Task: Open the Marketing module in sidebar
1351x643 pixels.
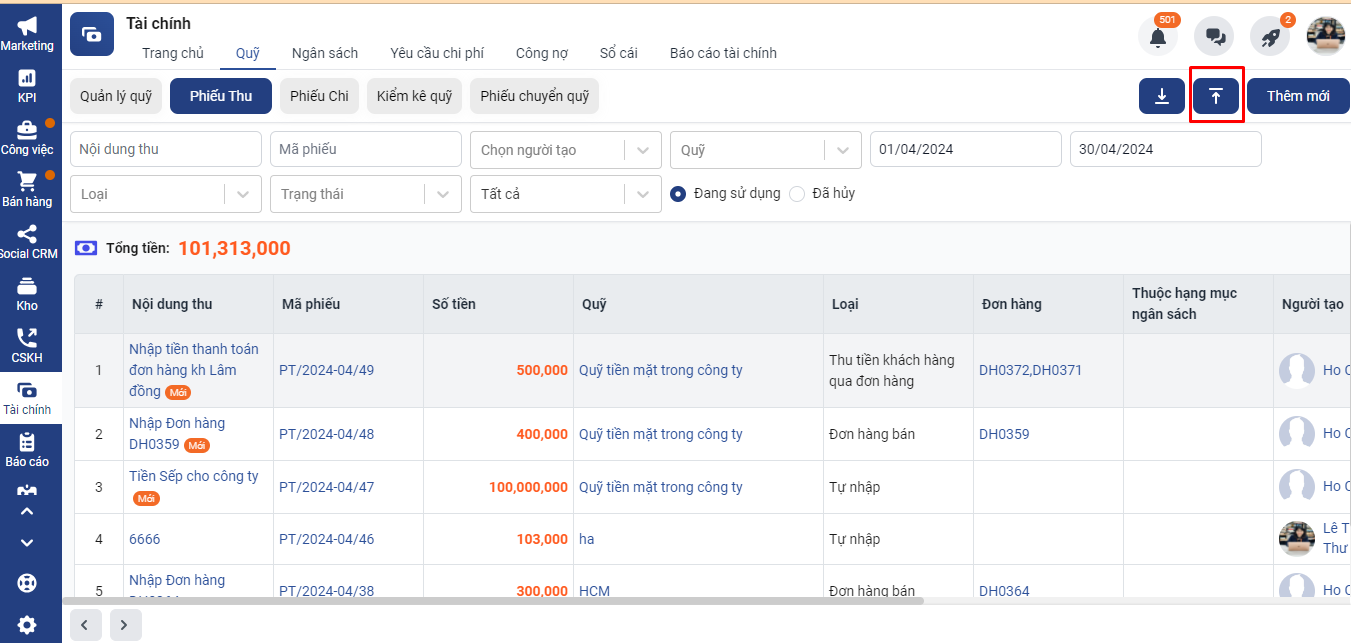Action: coord(27,33)
